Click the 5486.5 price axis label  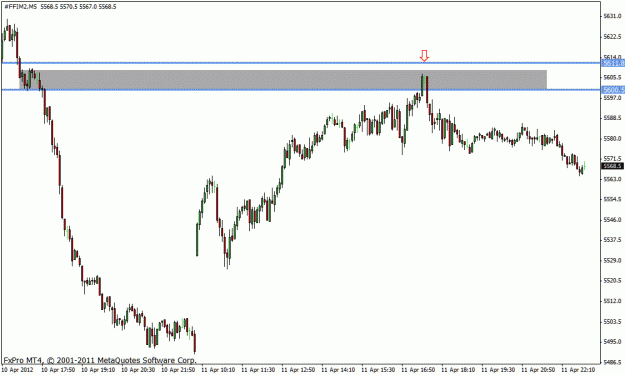613,362
